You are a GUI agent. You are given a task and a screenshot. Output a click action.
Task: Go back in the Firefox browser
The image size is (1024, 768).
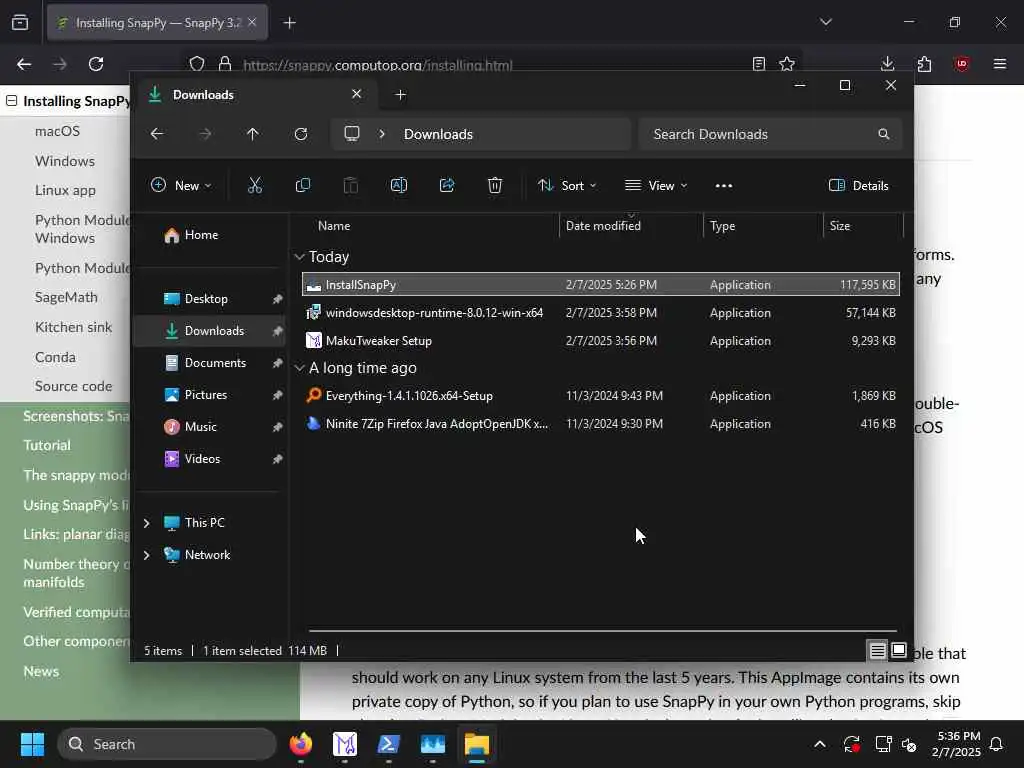[24, 63]
